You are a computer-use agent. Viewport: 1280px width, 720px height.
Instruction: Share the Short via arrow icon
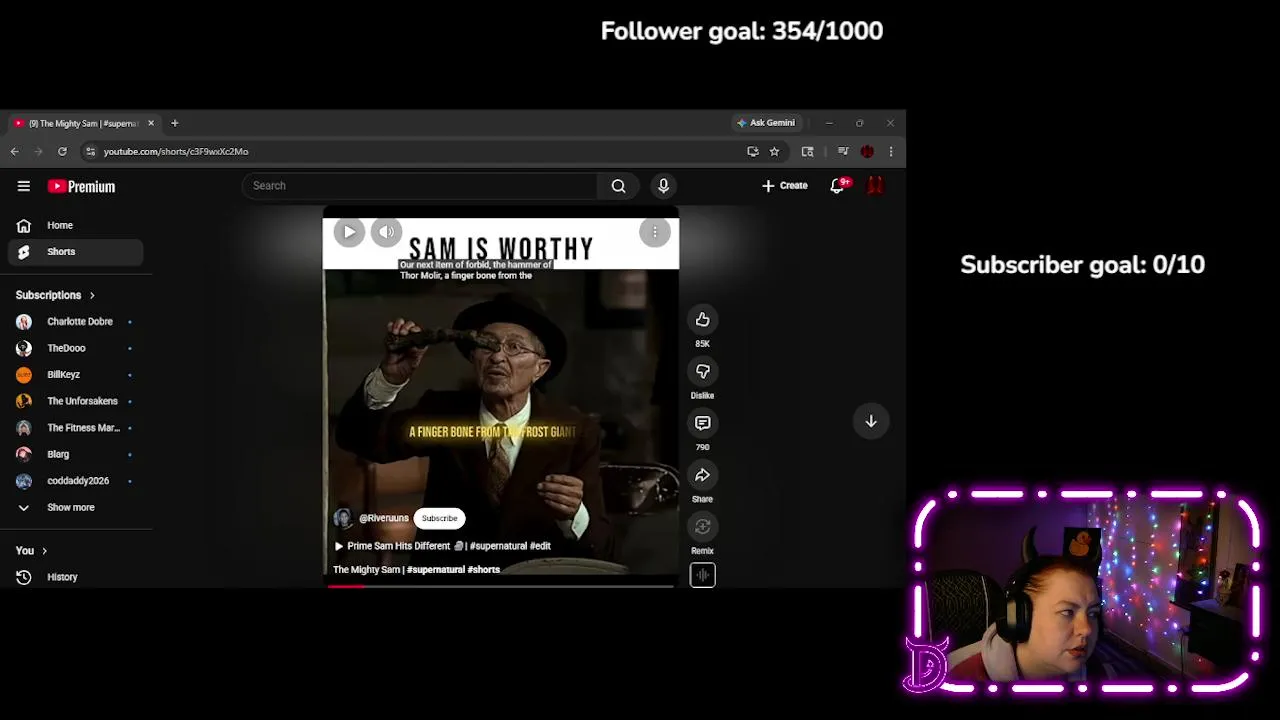[x=702, y=476]
